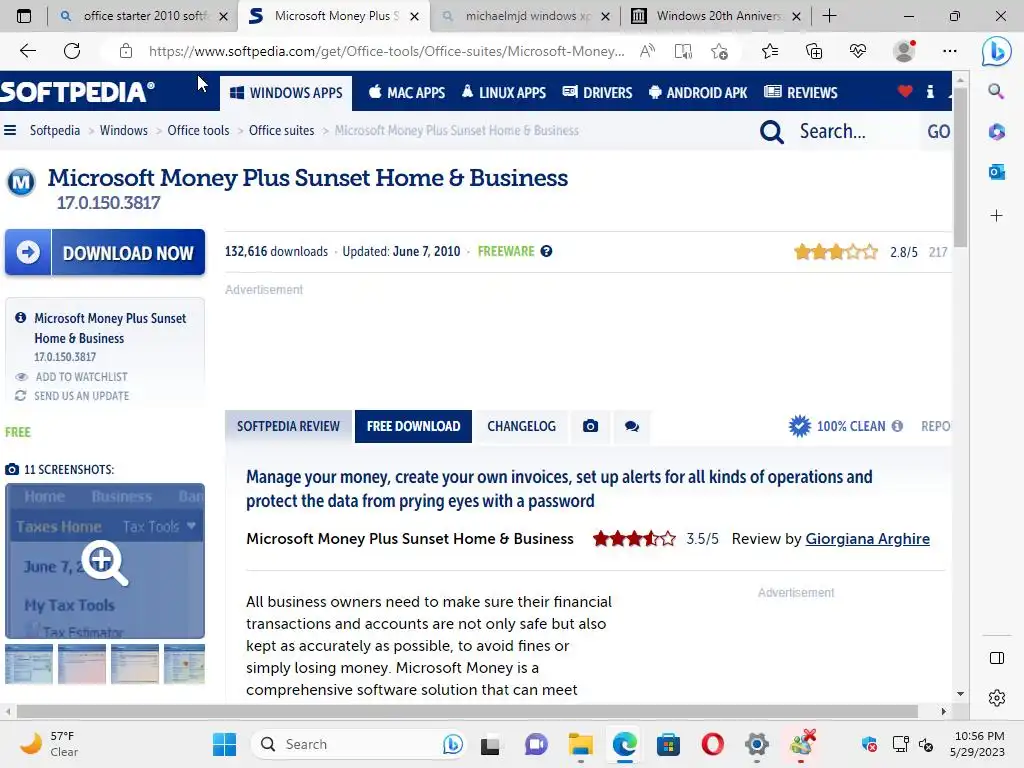Open File Explorer from taskbar

[580, 744]
